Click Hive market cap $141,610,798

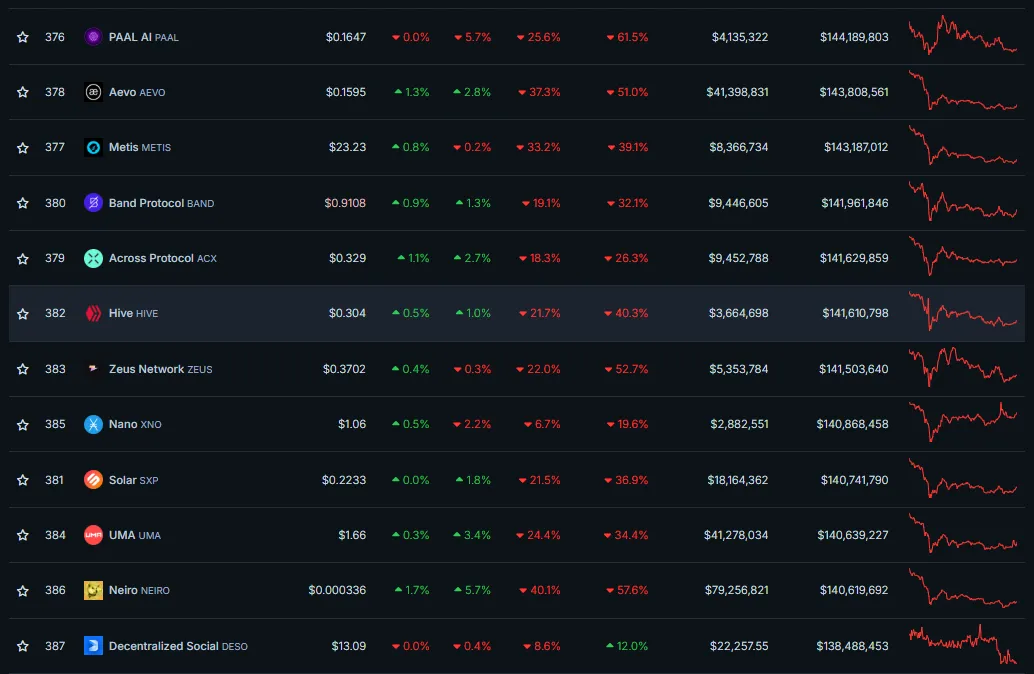click(x=855, y=313)
